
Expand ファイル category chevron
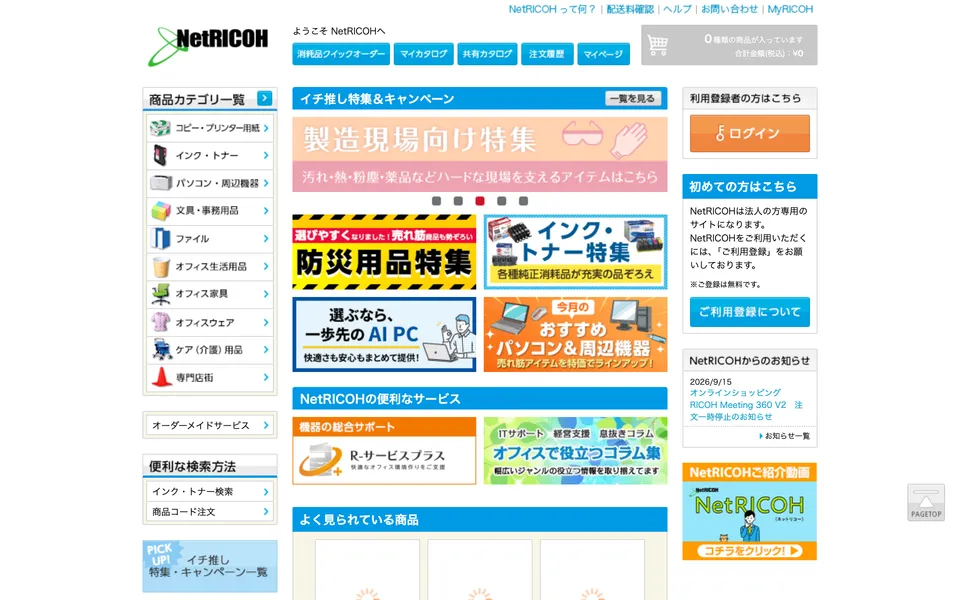[x=266, y=239]
